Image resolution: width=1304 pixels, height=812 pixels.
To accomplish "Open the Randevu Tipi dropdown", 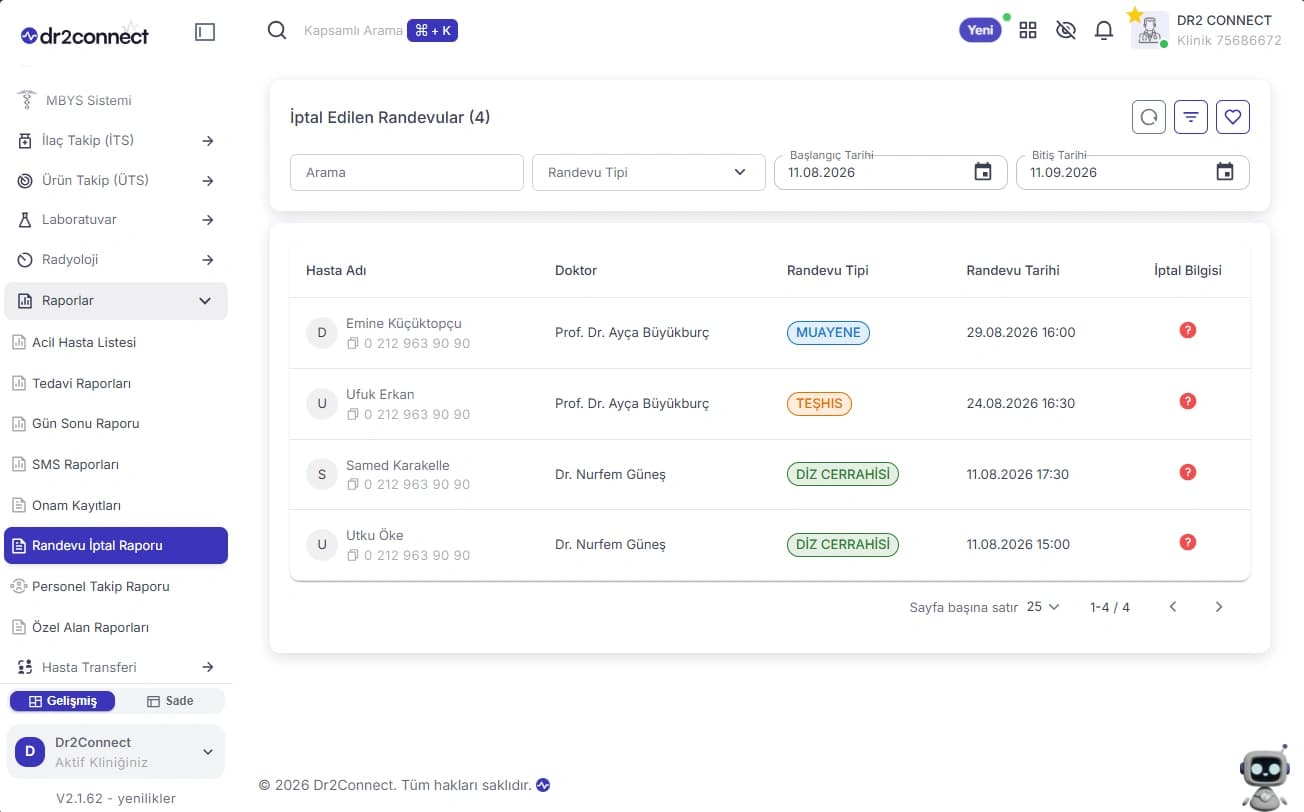I will 649,172.
